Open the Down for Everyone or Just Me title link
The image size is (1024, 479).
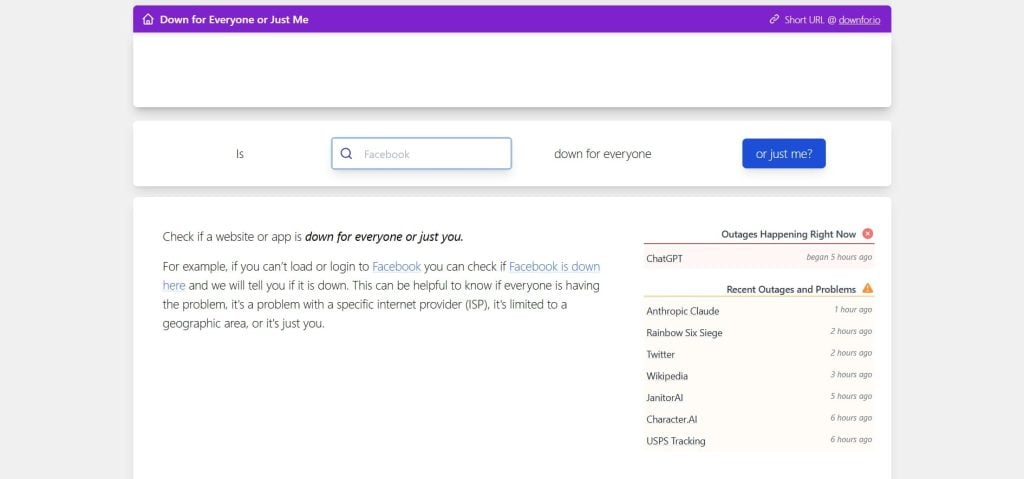click(x=234, y=19)
